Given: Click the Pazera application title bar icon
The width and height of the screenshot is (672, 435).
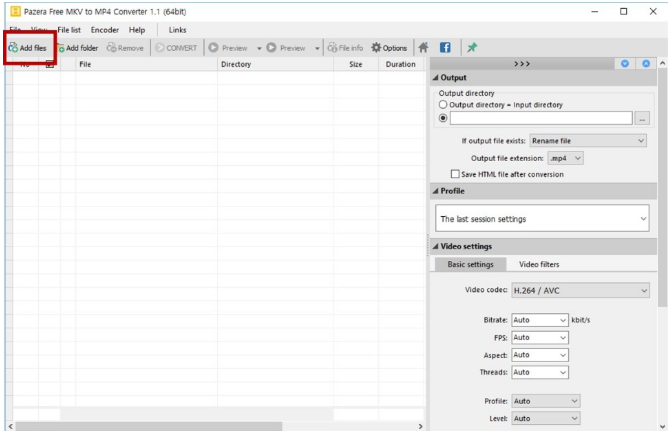Looking at the screenshot, I should (15, 11).
